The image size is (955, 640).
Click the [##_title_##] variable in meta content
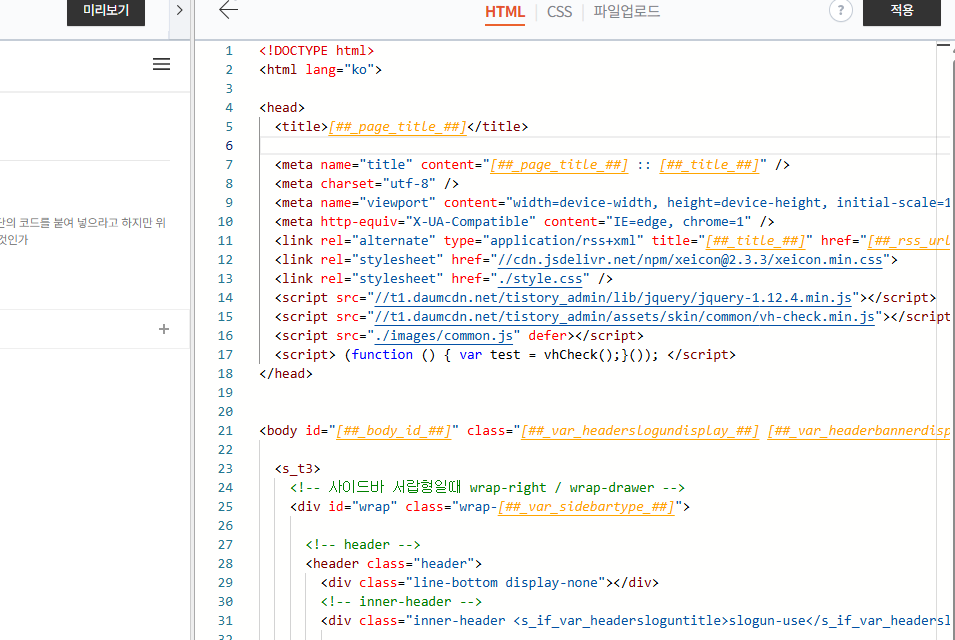[709, 165]
